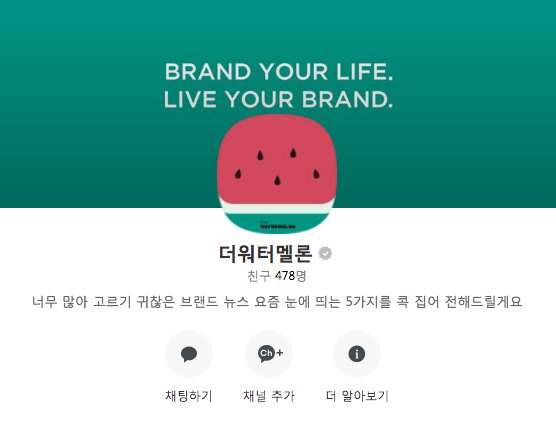Click the LIVE YOUR BRAND. banner text
This screenshot has height=421, width=556.
[x=278, y=99]
